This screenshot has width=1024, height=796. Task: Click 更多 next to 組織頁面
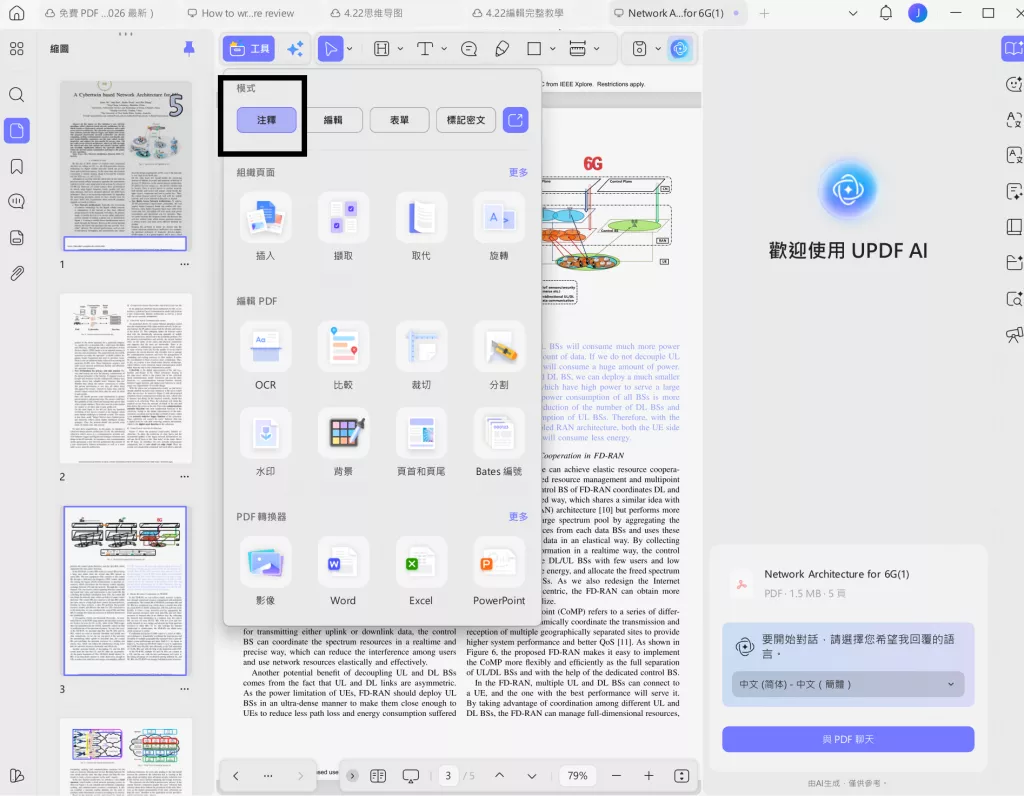tap(518, 172)
